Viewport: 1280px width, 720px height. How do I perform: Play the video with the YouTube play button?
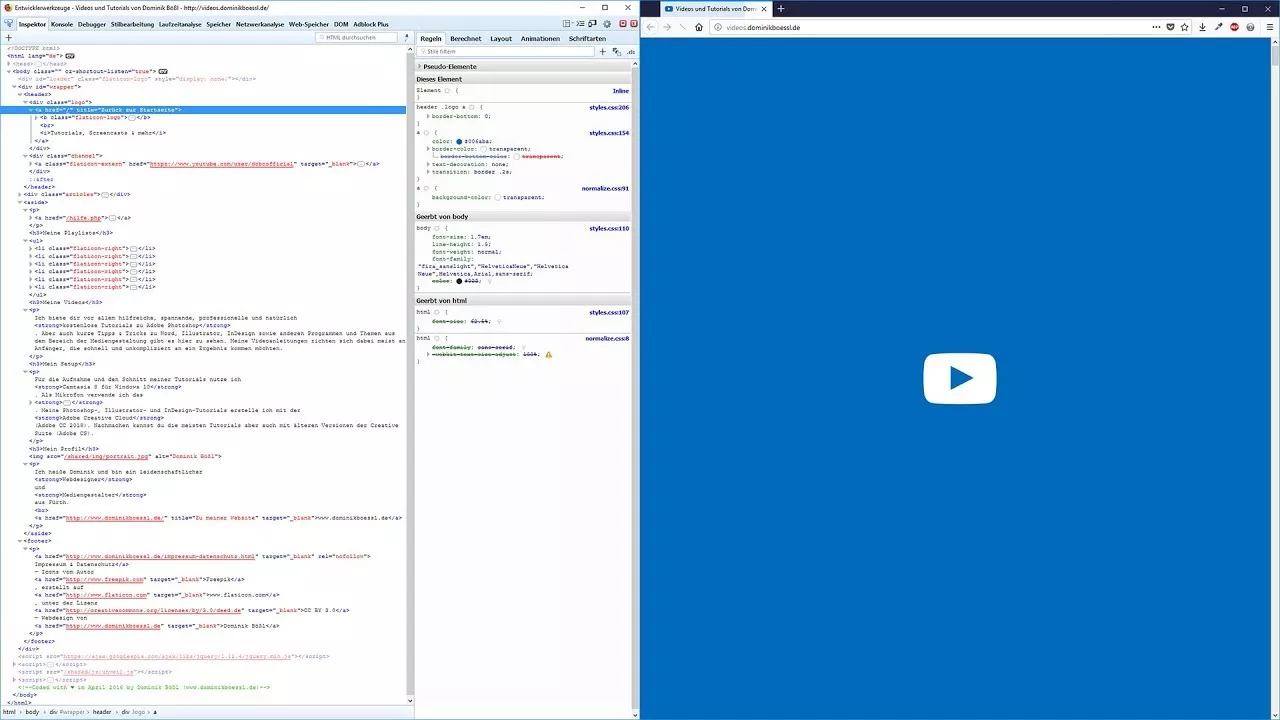click(959, 378)
